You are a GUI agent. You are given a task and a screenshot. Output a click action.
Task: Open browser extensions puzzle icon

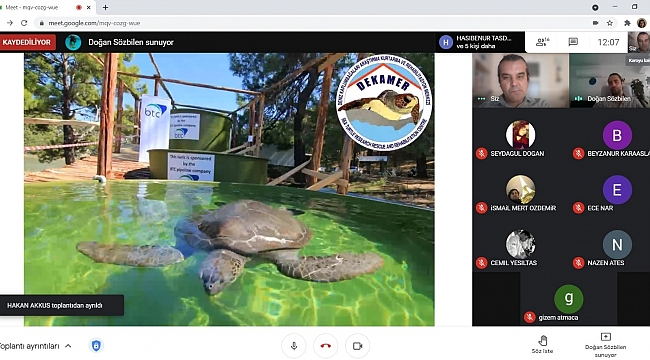click(627, 23)
